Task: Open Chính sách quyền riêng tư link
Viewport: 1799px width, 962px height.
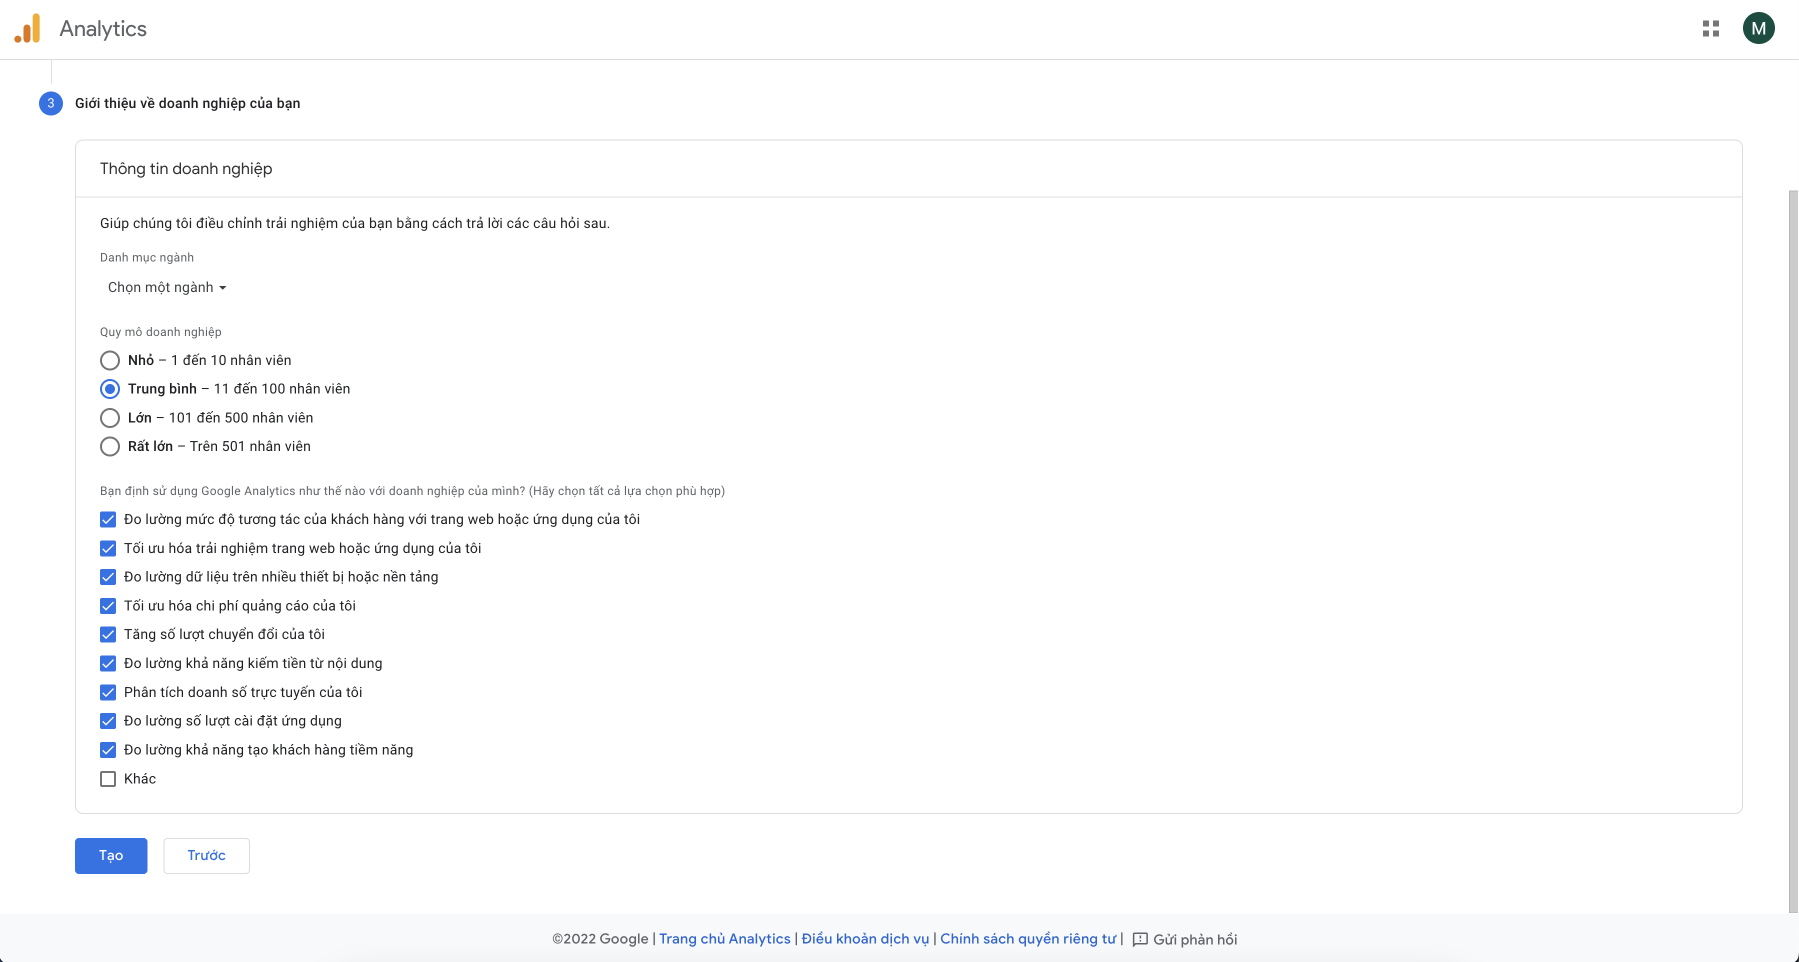Action: [1027, 939]
